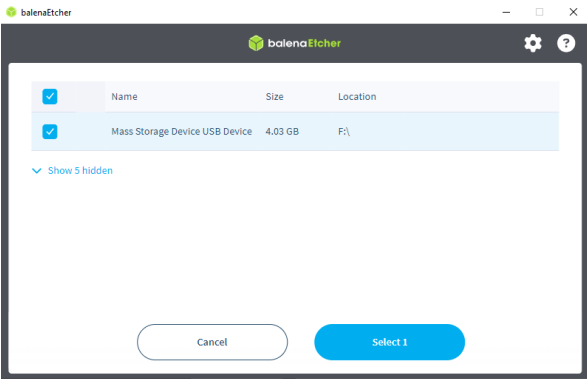Select the Mass Storage Device USB Device row
The height and width of the screenshot is (379, 587).
click(295, 131)
